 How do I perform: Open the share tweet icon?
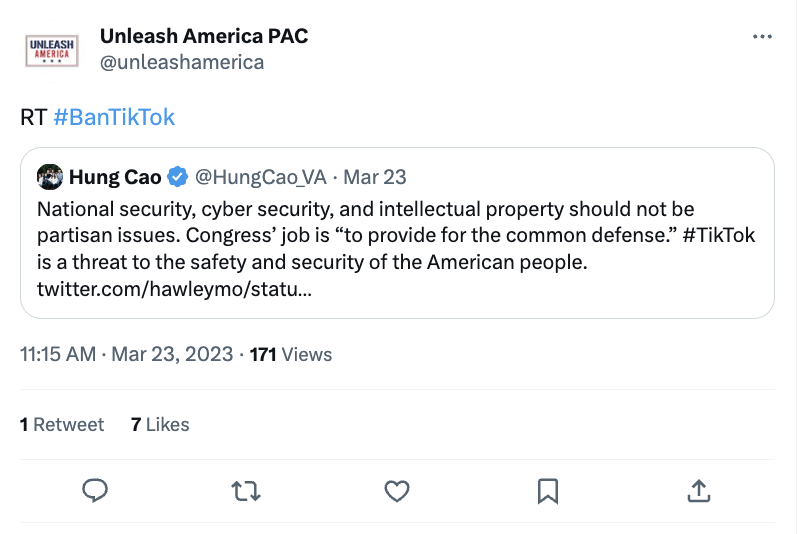699,490
